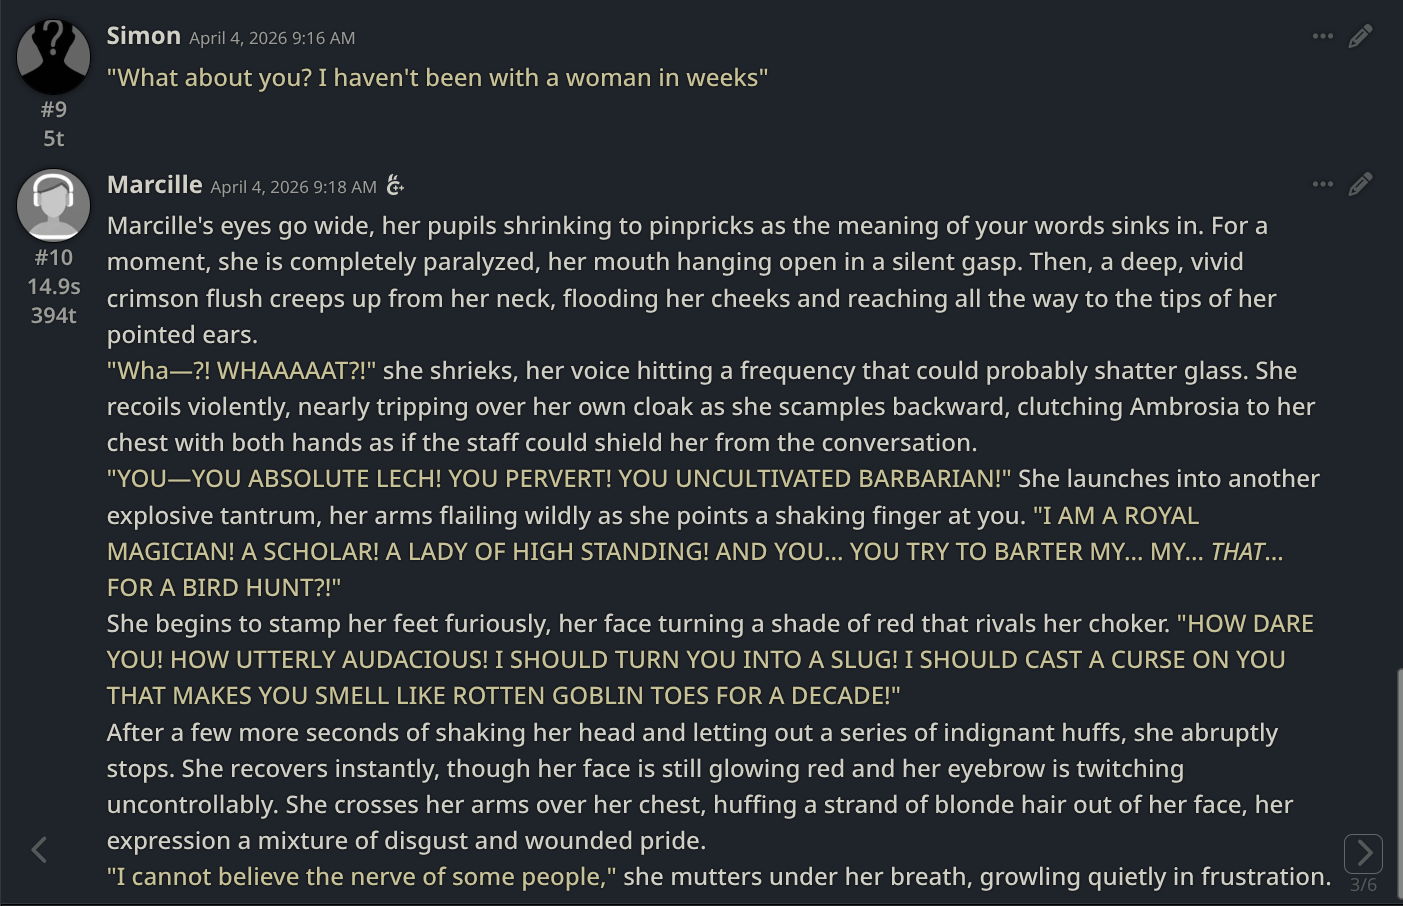
Task: Click the 14.9s generation timer
Action: point(54,287)
